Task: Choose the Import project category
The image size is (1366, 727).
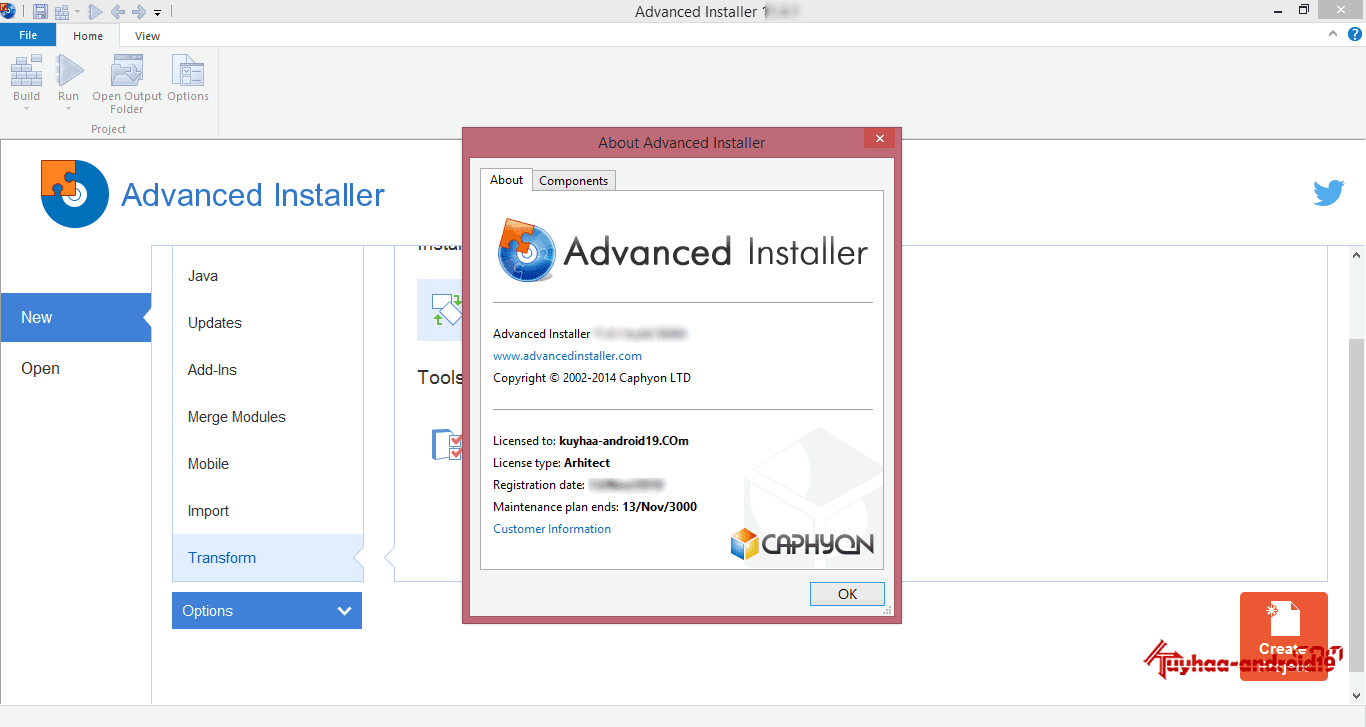Action: coord(267,511)
